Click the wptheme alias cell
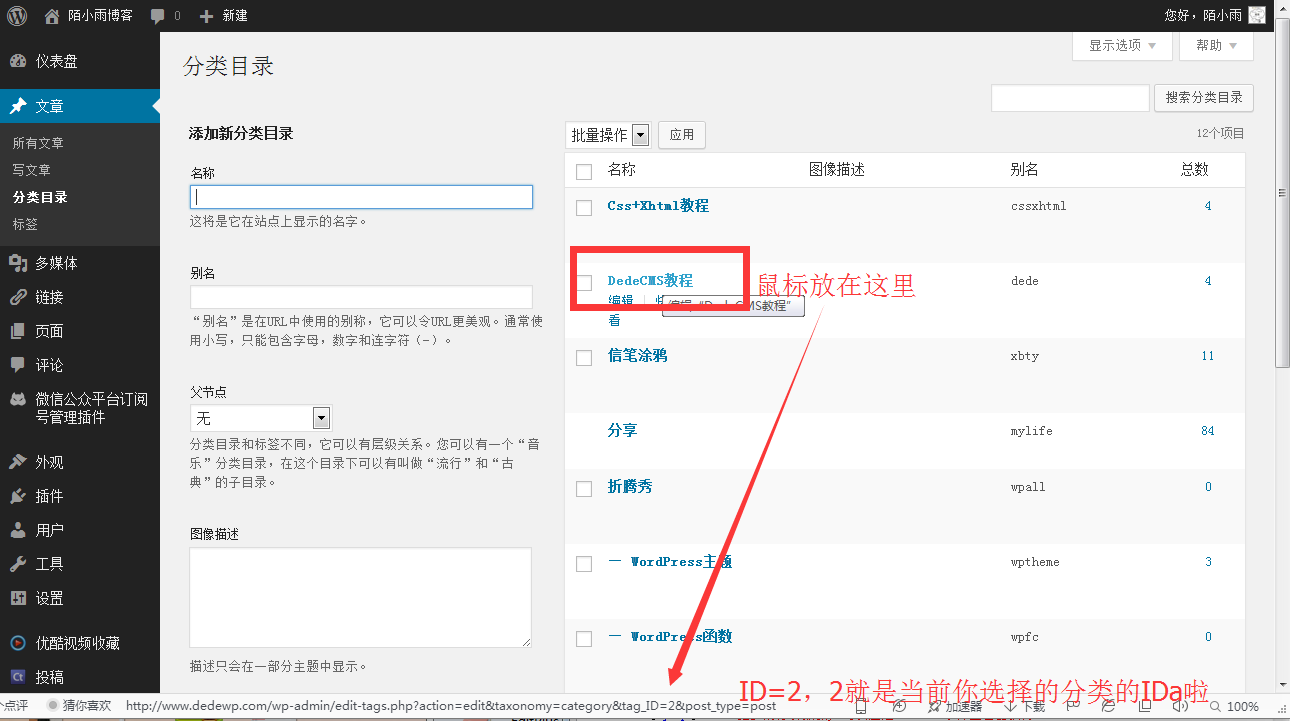Image resolution: width=1290 pixels, height=721 pixels. [1035, 562]
